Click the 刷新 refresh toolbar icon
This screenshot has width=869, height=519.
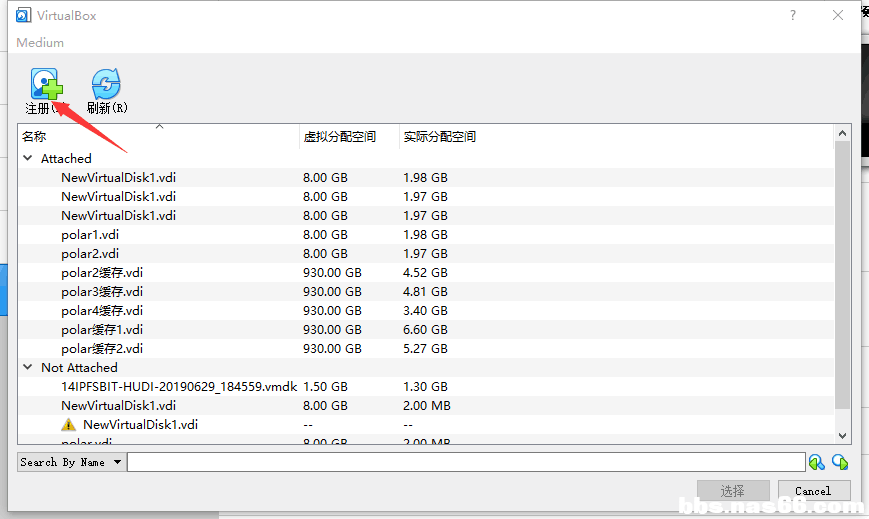pyautogui.click(x=106, y=84)
